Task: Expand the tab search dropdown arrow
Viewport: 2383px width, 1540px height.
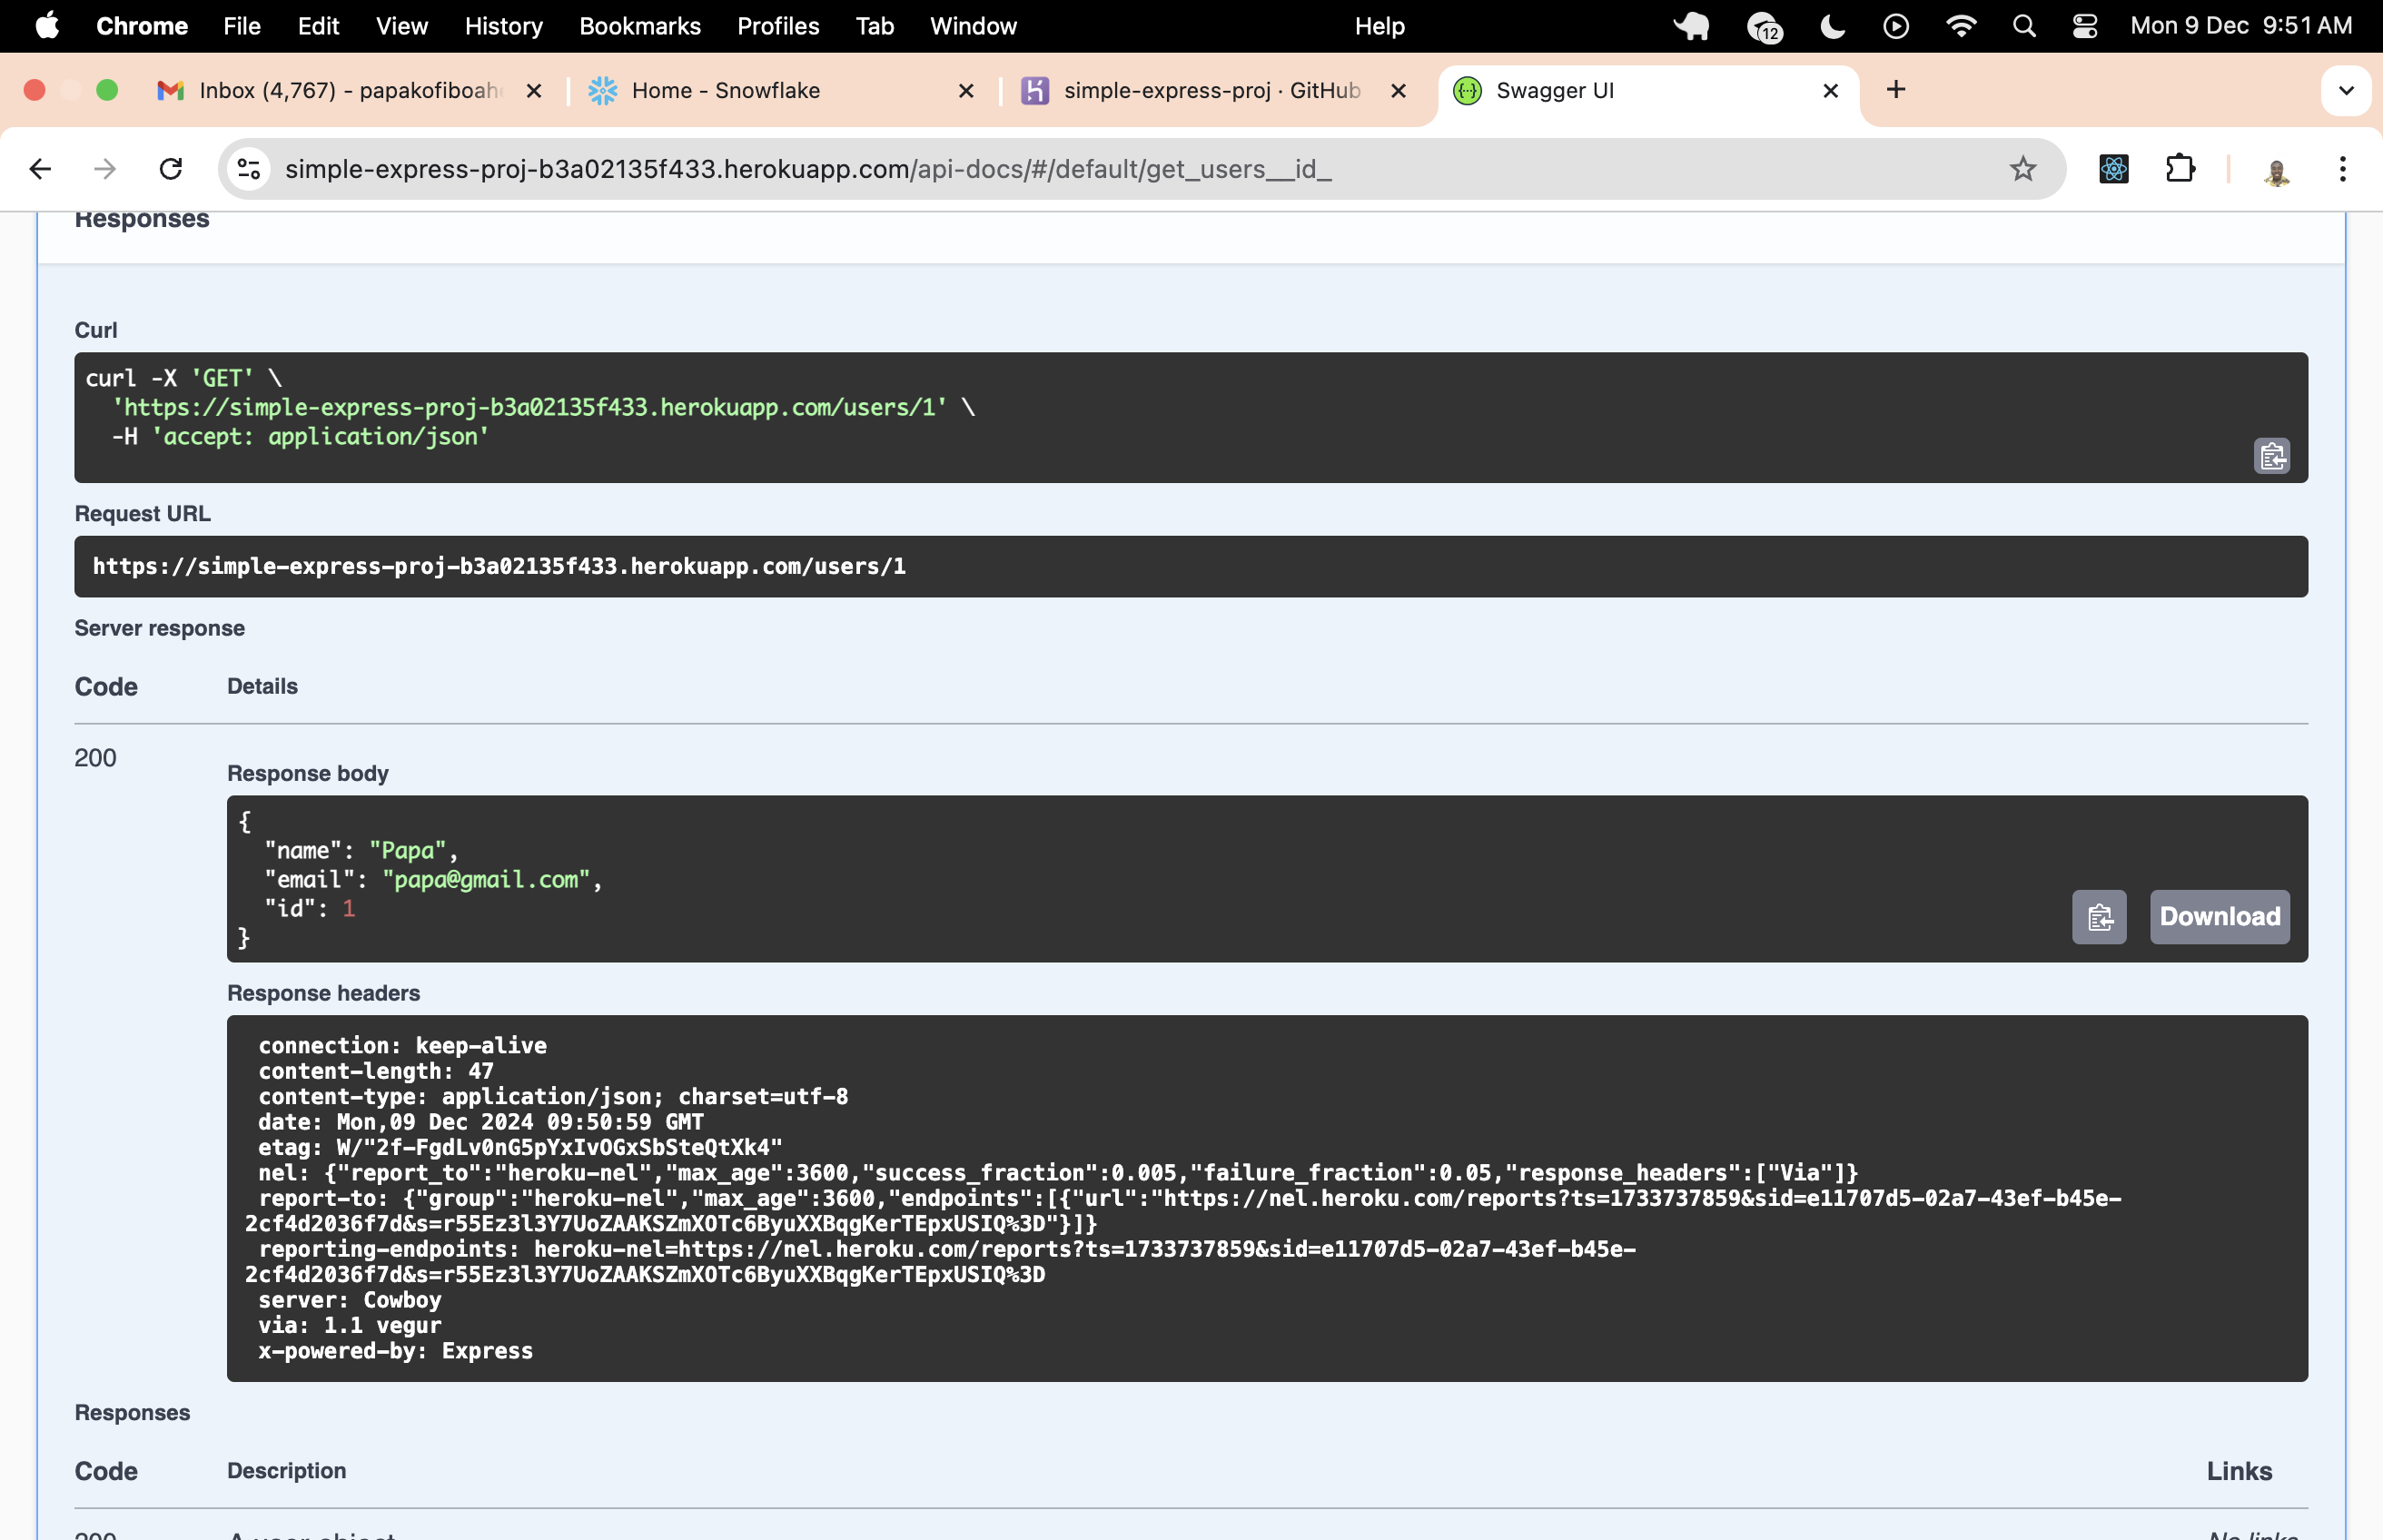Action: point(2345,91)
